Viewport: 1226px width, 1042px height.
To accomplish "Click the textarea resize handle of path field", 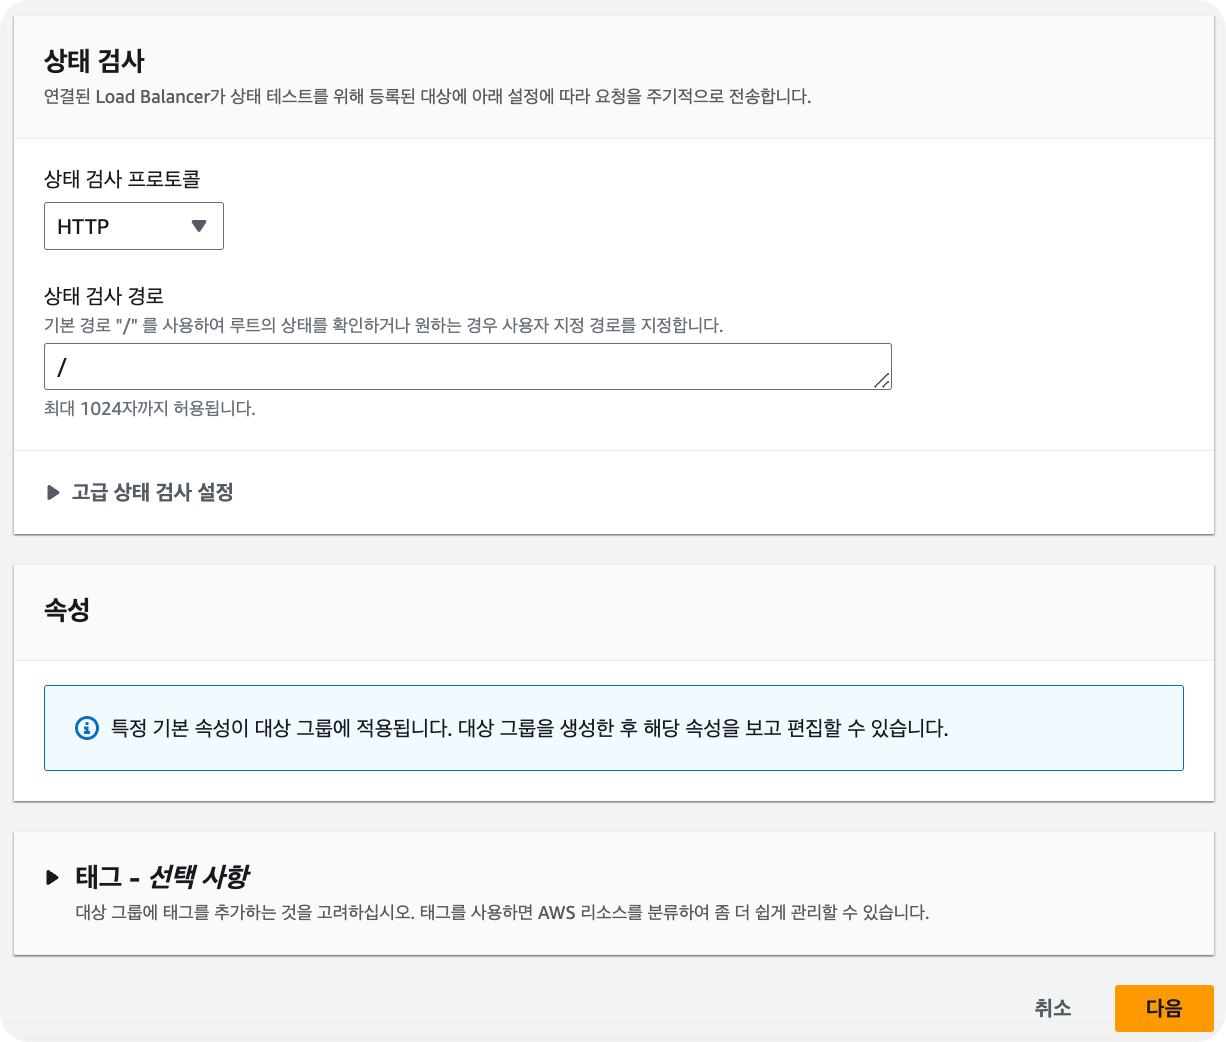I will point(881,379).
